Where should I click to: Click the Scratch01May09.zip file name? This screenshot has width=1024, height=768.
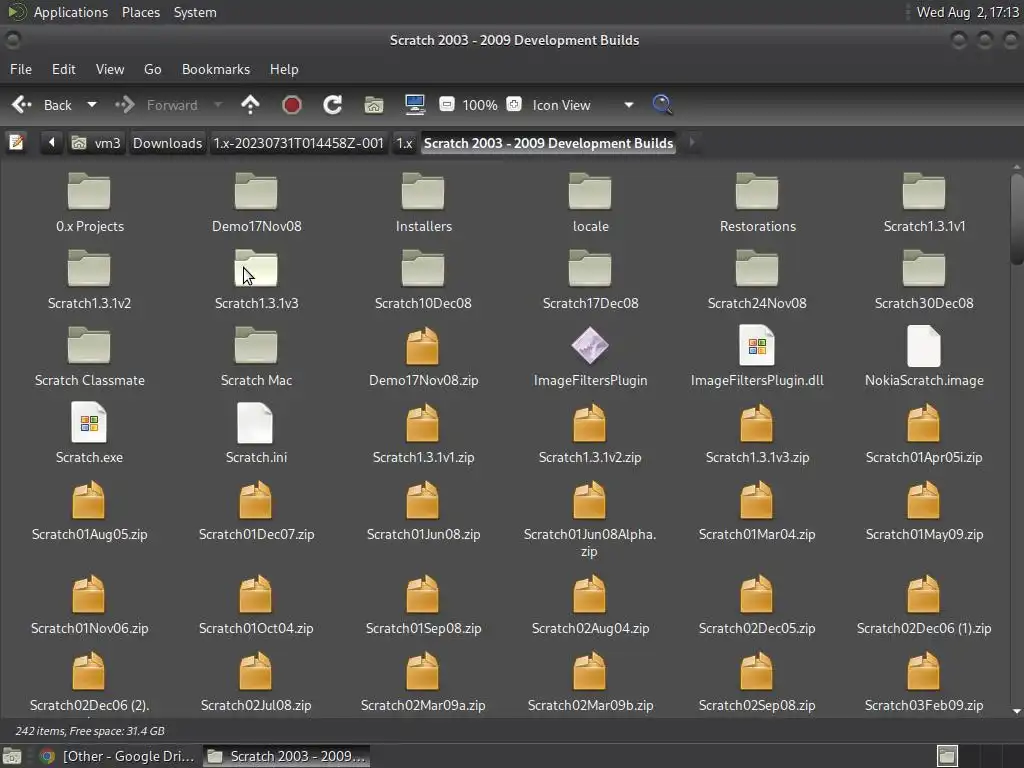point(924,534)
